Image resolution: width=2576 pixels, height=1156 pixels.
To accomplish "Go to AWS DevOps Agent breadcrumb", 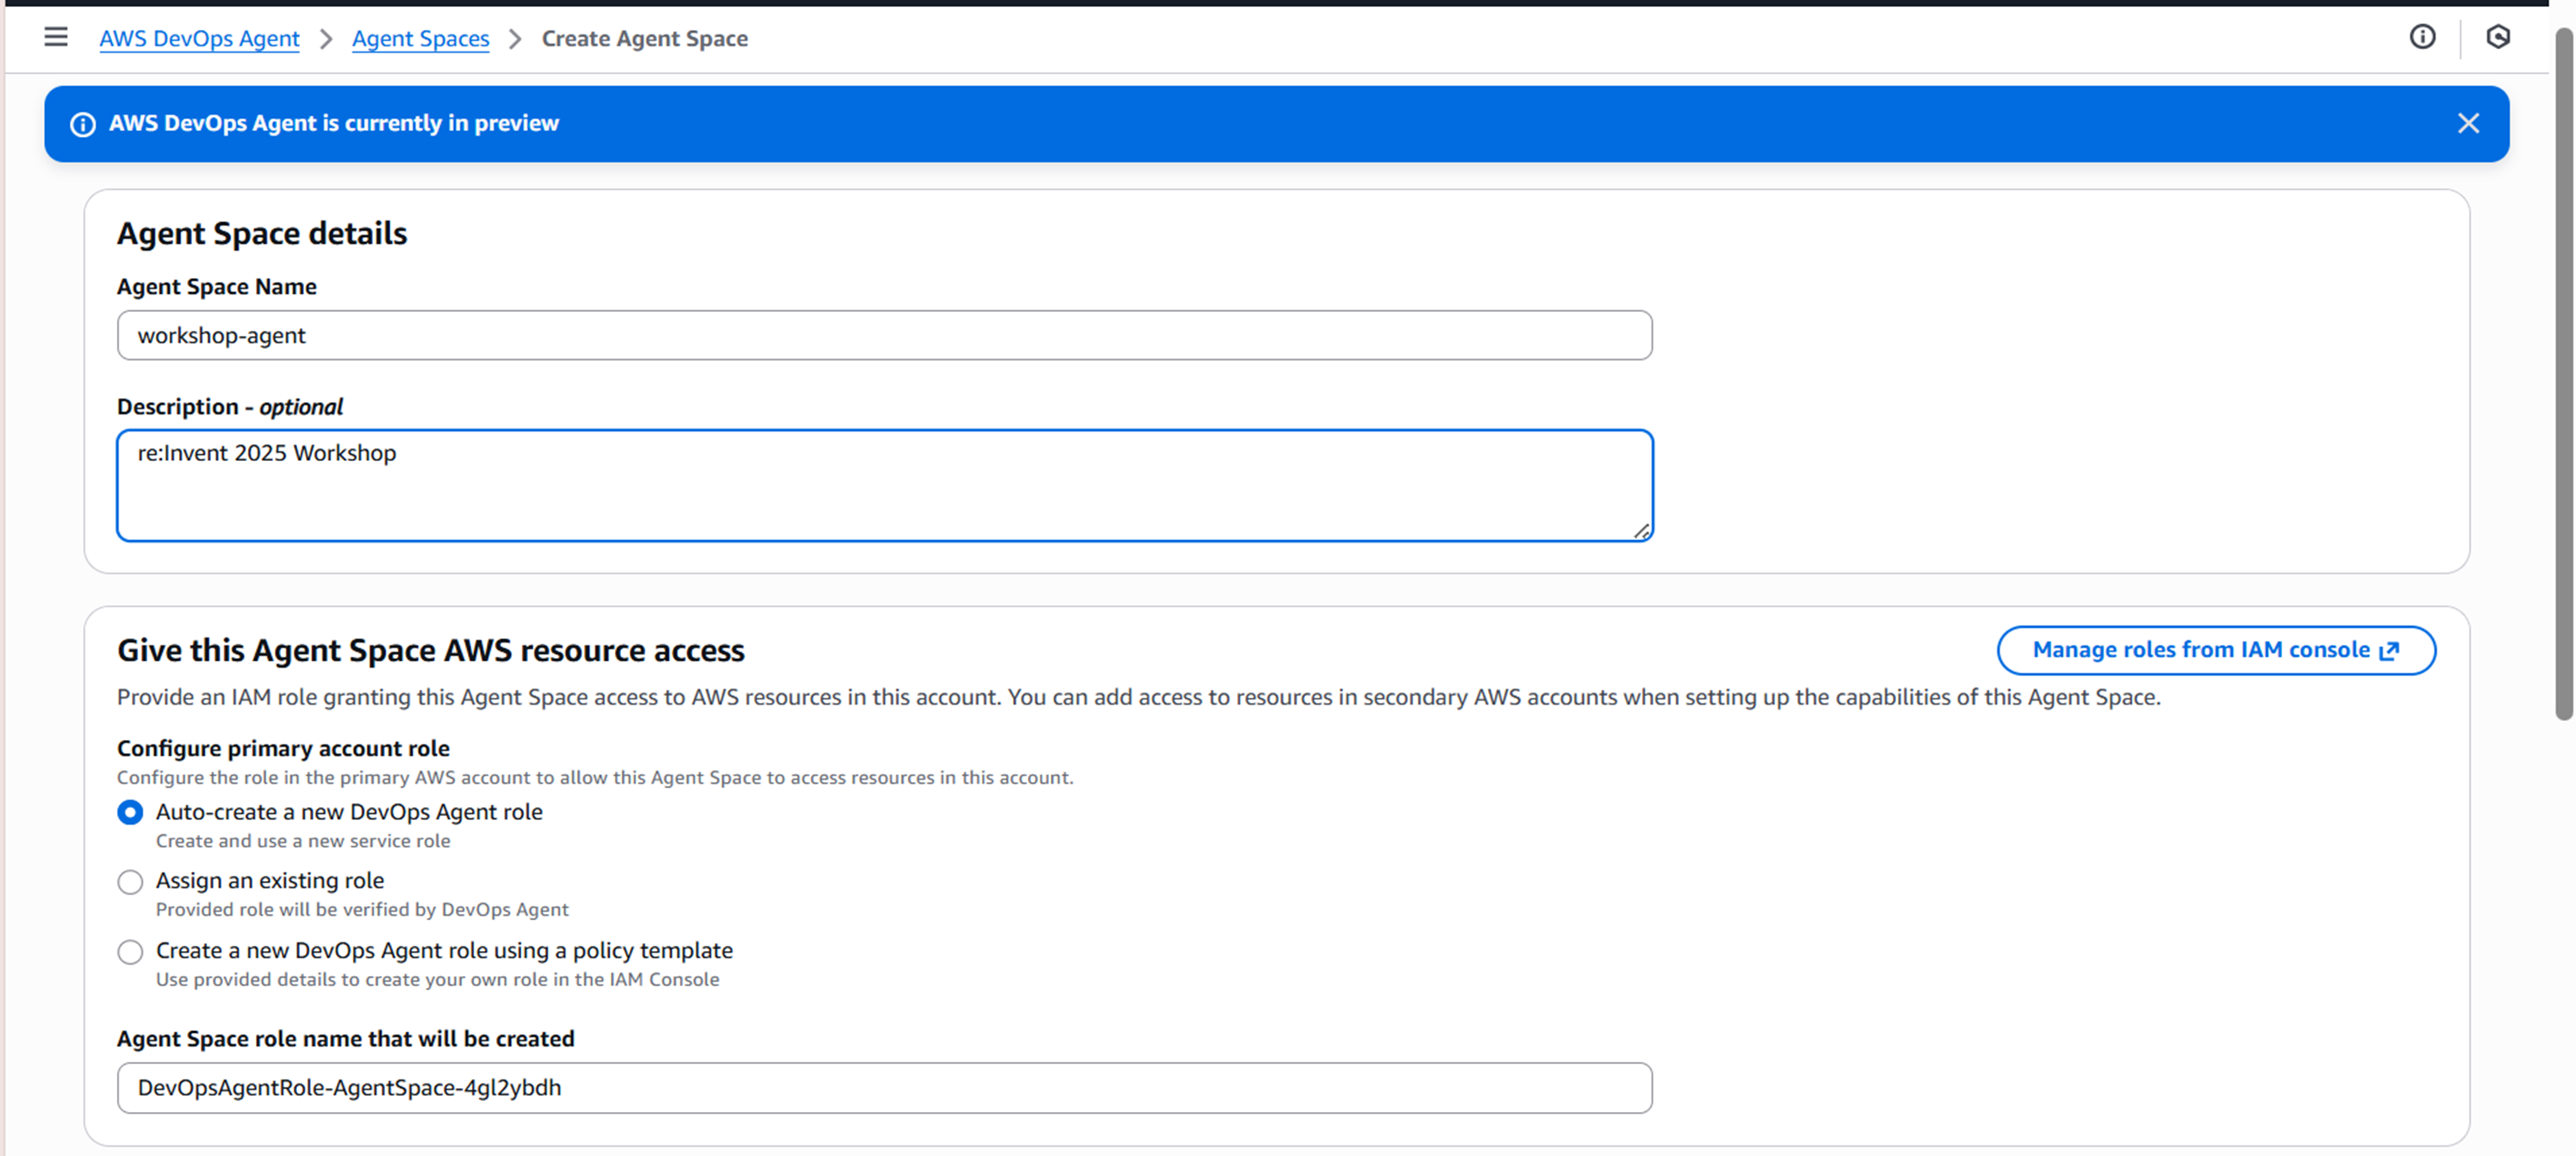I will coord(199,39).
